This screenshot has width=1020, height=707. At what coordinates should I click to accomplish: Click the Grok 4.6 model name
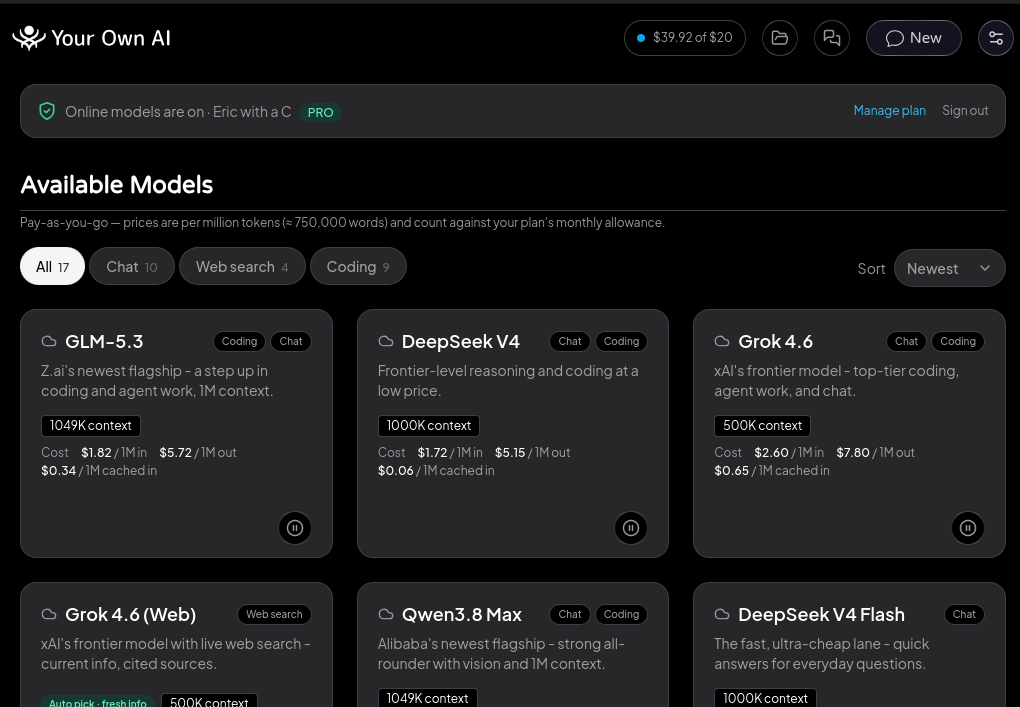tap(775, 341)
